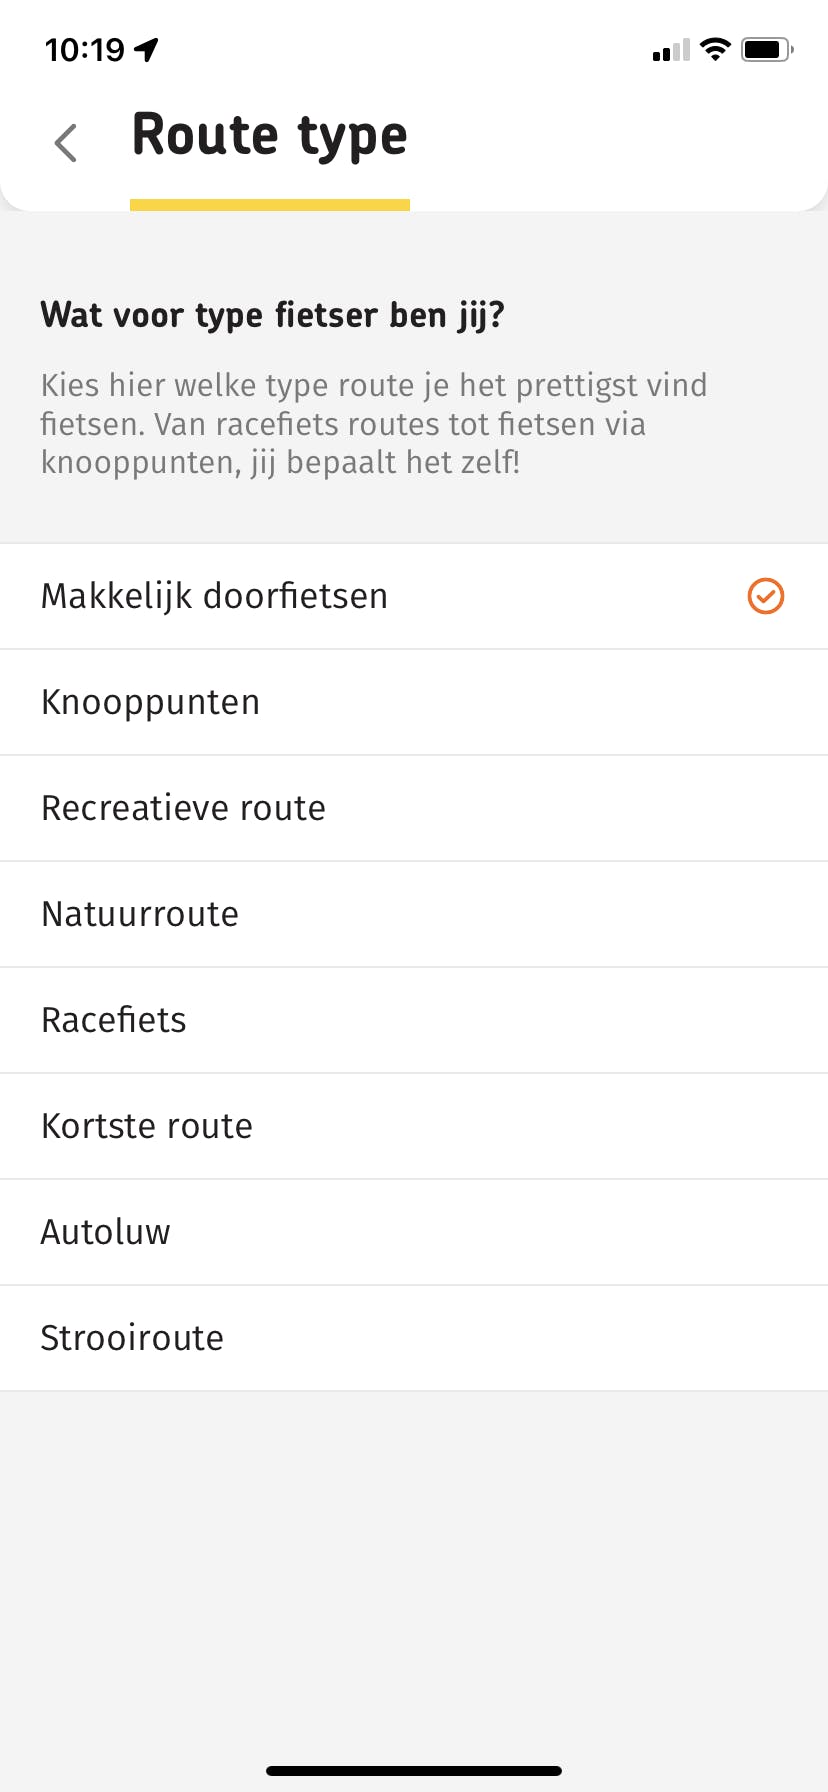Tap the battery status icon
Screen dimensions: 828x1792
(766, 49)
